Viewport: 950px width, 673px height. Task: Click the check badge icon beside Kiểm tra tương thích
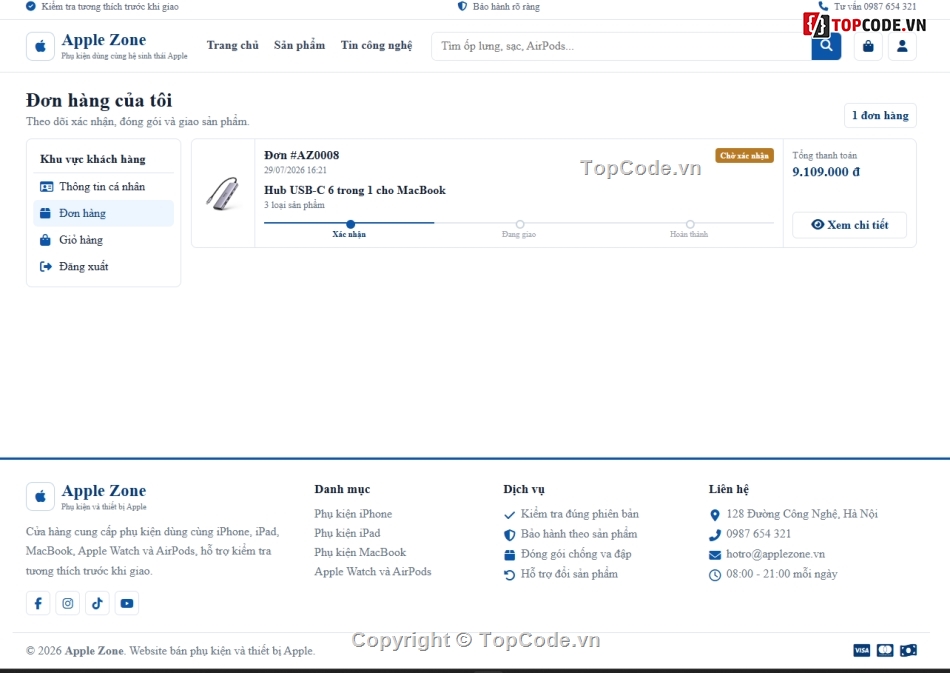coord(31,6)
